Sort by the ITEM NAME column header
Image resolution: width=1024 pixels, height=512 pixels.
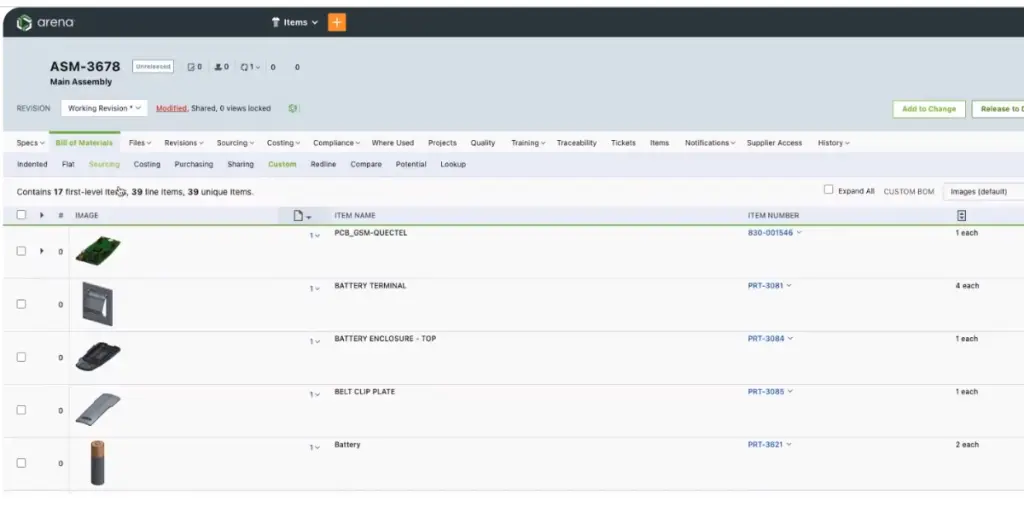[355, 216]
